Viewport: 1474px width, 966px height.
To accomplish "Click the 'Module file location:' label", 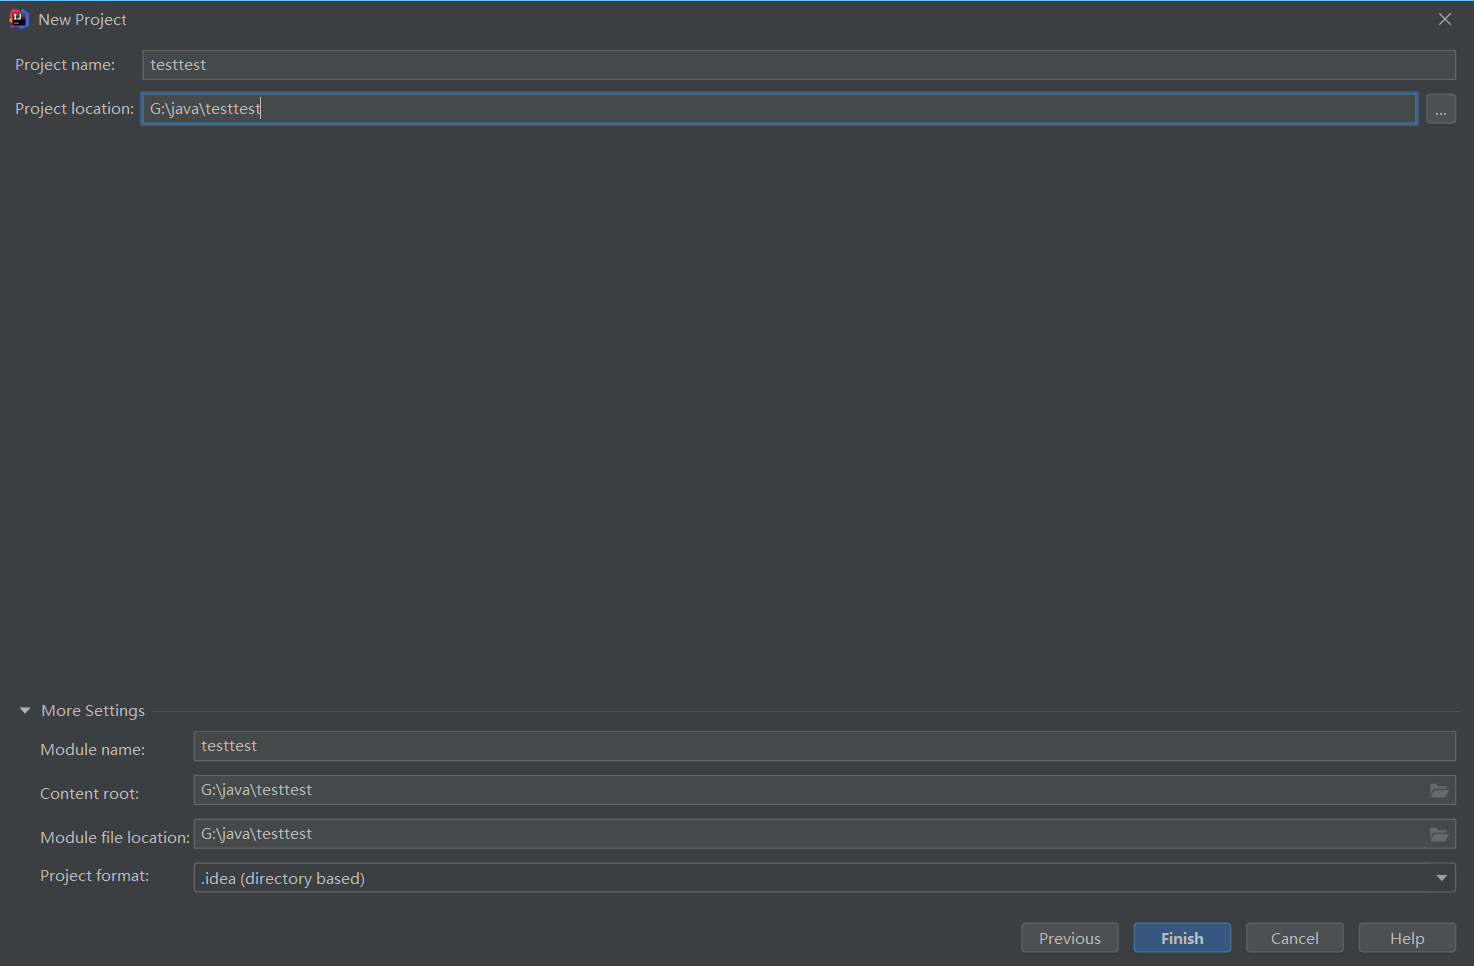I will (x=115, y=838).
